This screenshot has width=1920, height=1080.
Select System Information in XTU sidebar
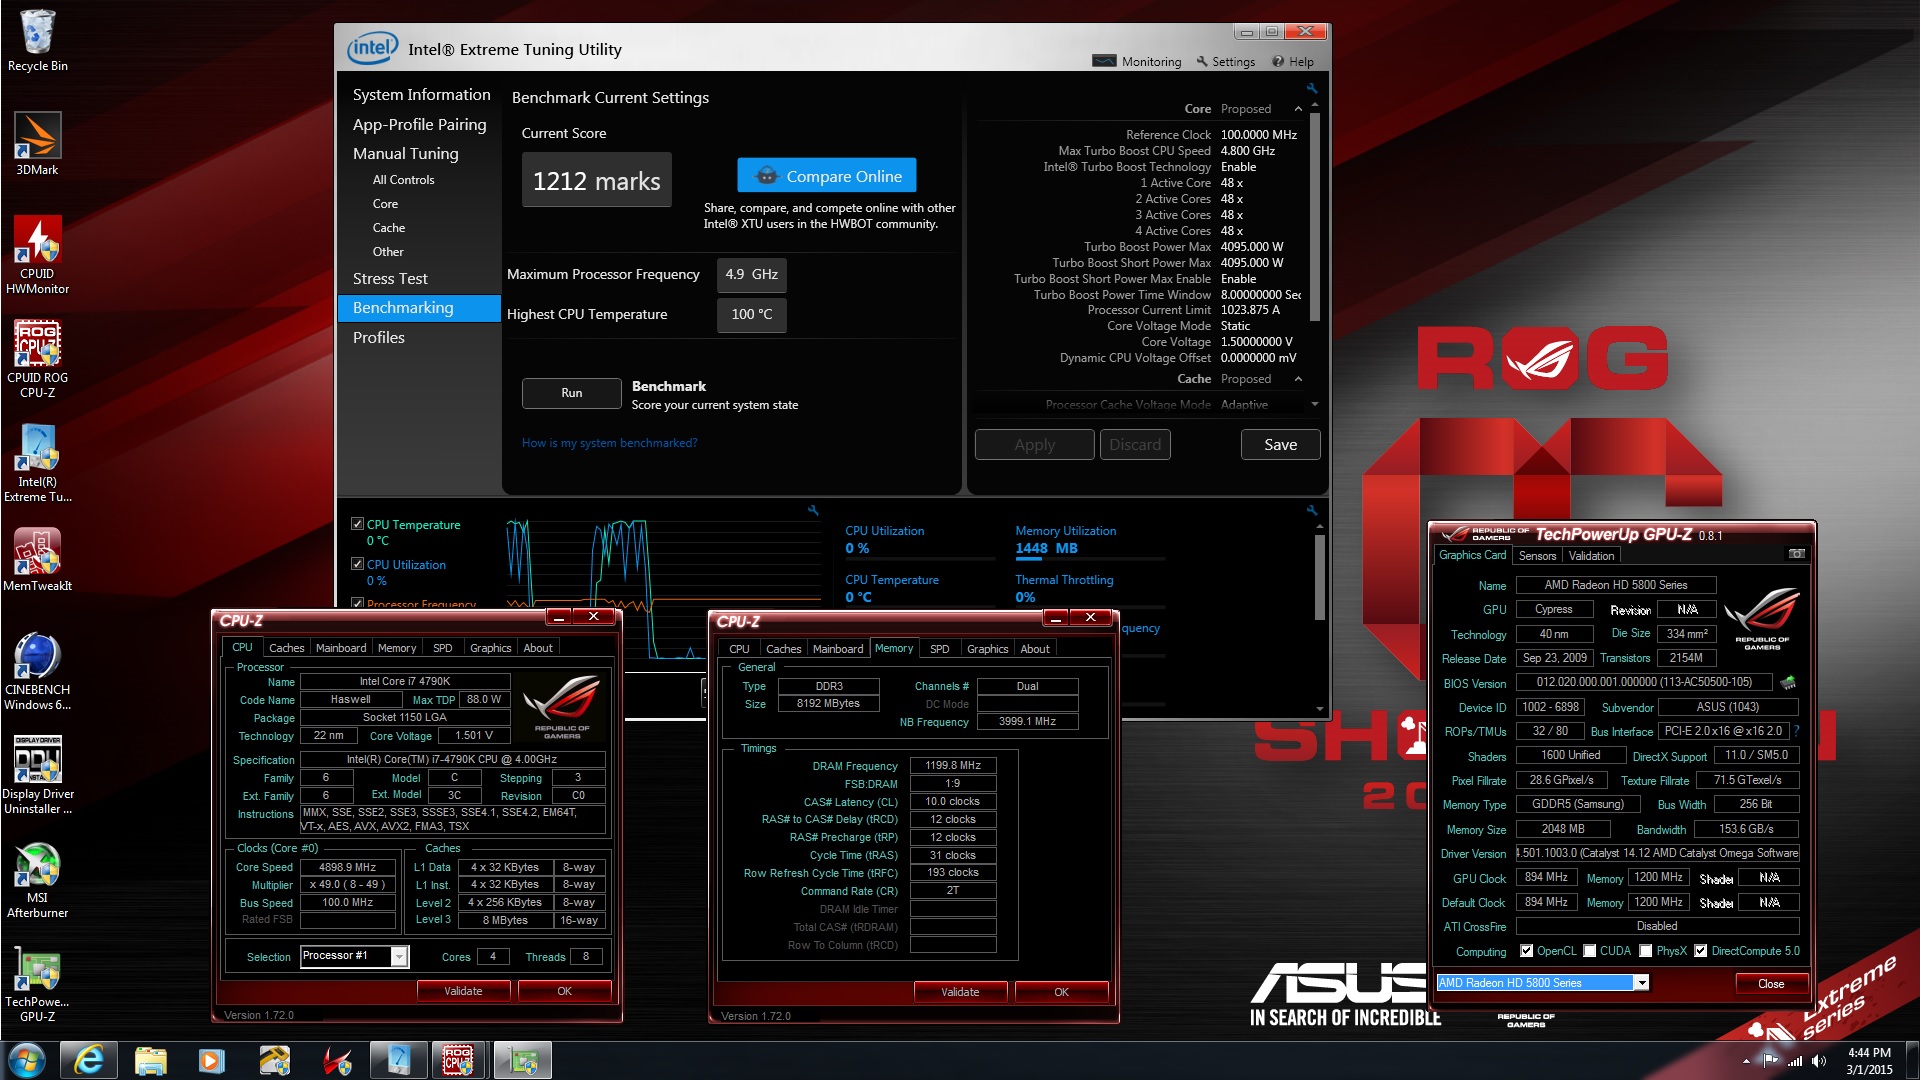click(x=421, y=94)
